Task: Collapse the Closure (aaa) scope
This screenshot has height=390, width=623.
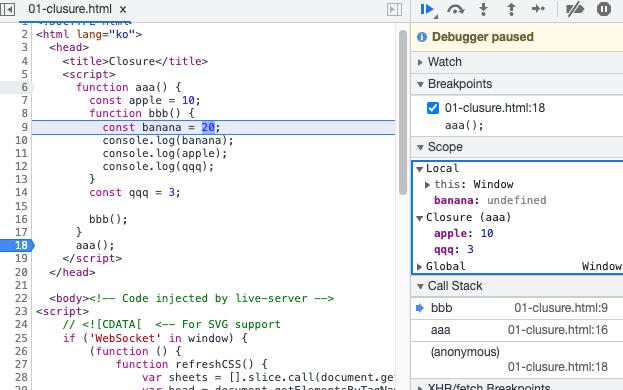Action: pos(419,218)
